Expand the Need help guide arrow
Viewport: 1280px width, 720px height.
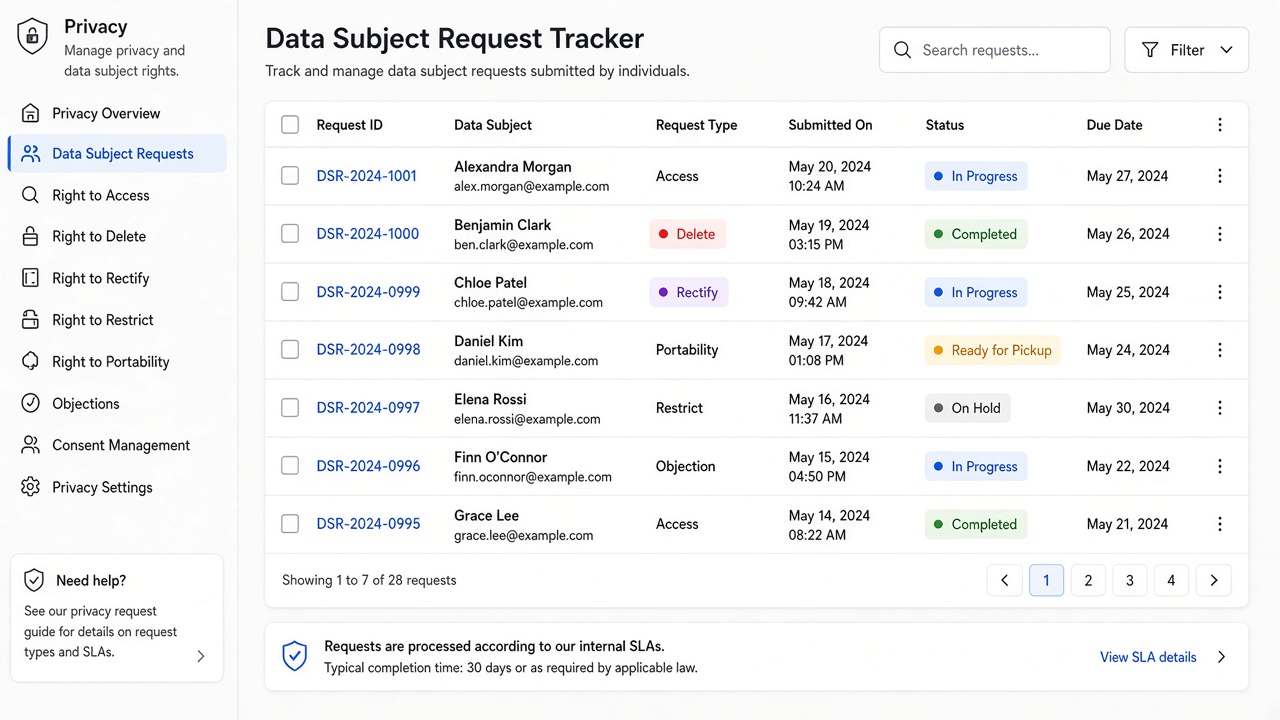(x=201, y=656)
